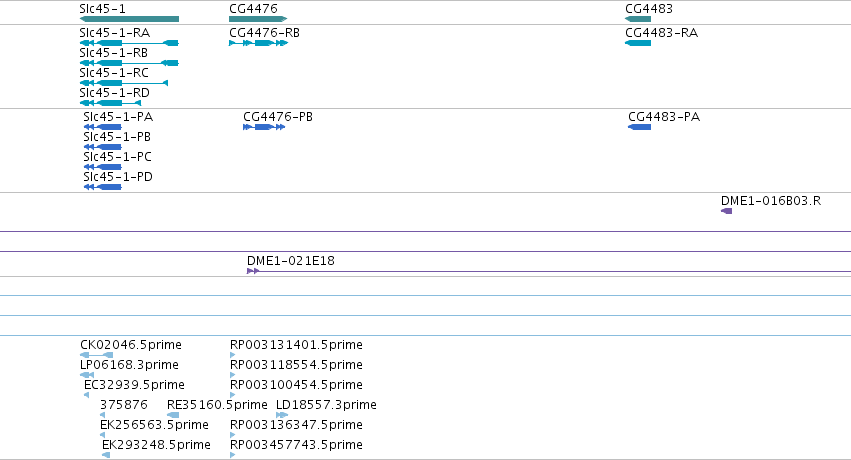Viewport: 851px width, 460px height.
Task: Click the RE35160.5prime EST glyph
Action: point(173,416)
